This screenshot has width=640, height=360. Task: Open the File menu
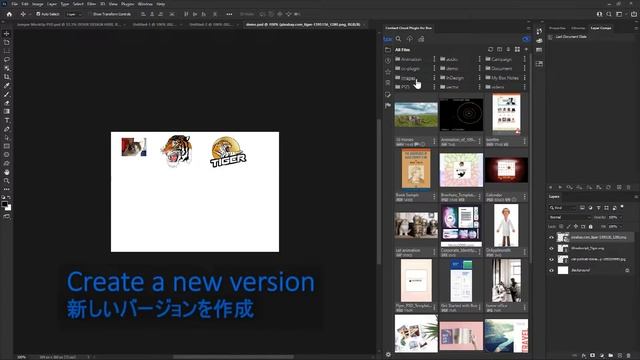pyautogui.click(x=14, y=4)
